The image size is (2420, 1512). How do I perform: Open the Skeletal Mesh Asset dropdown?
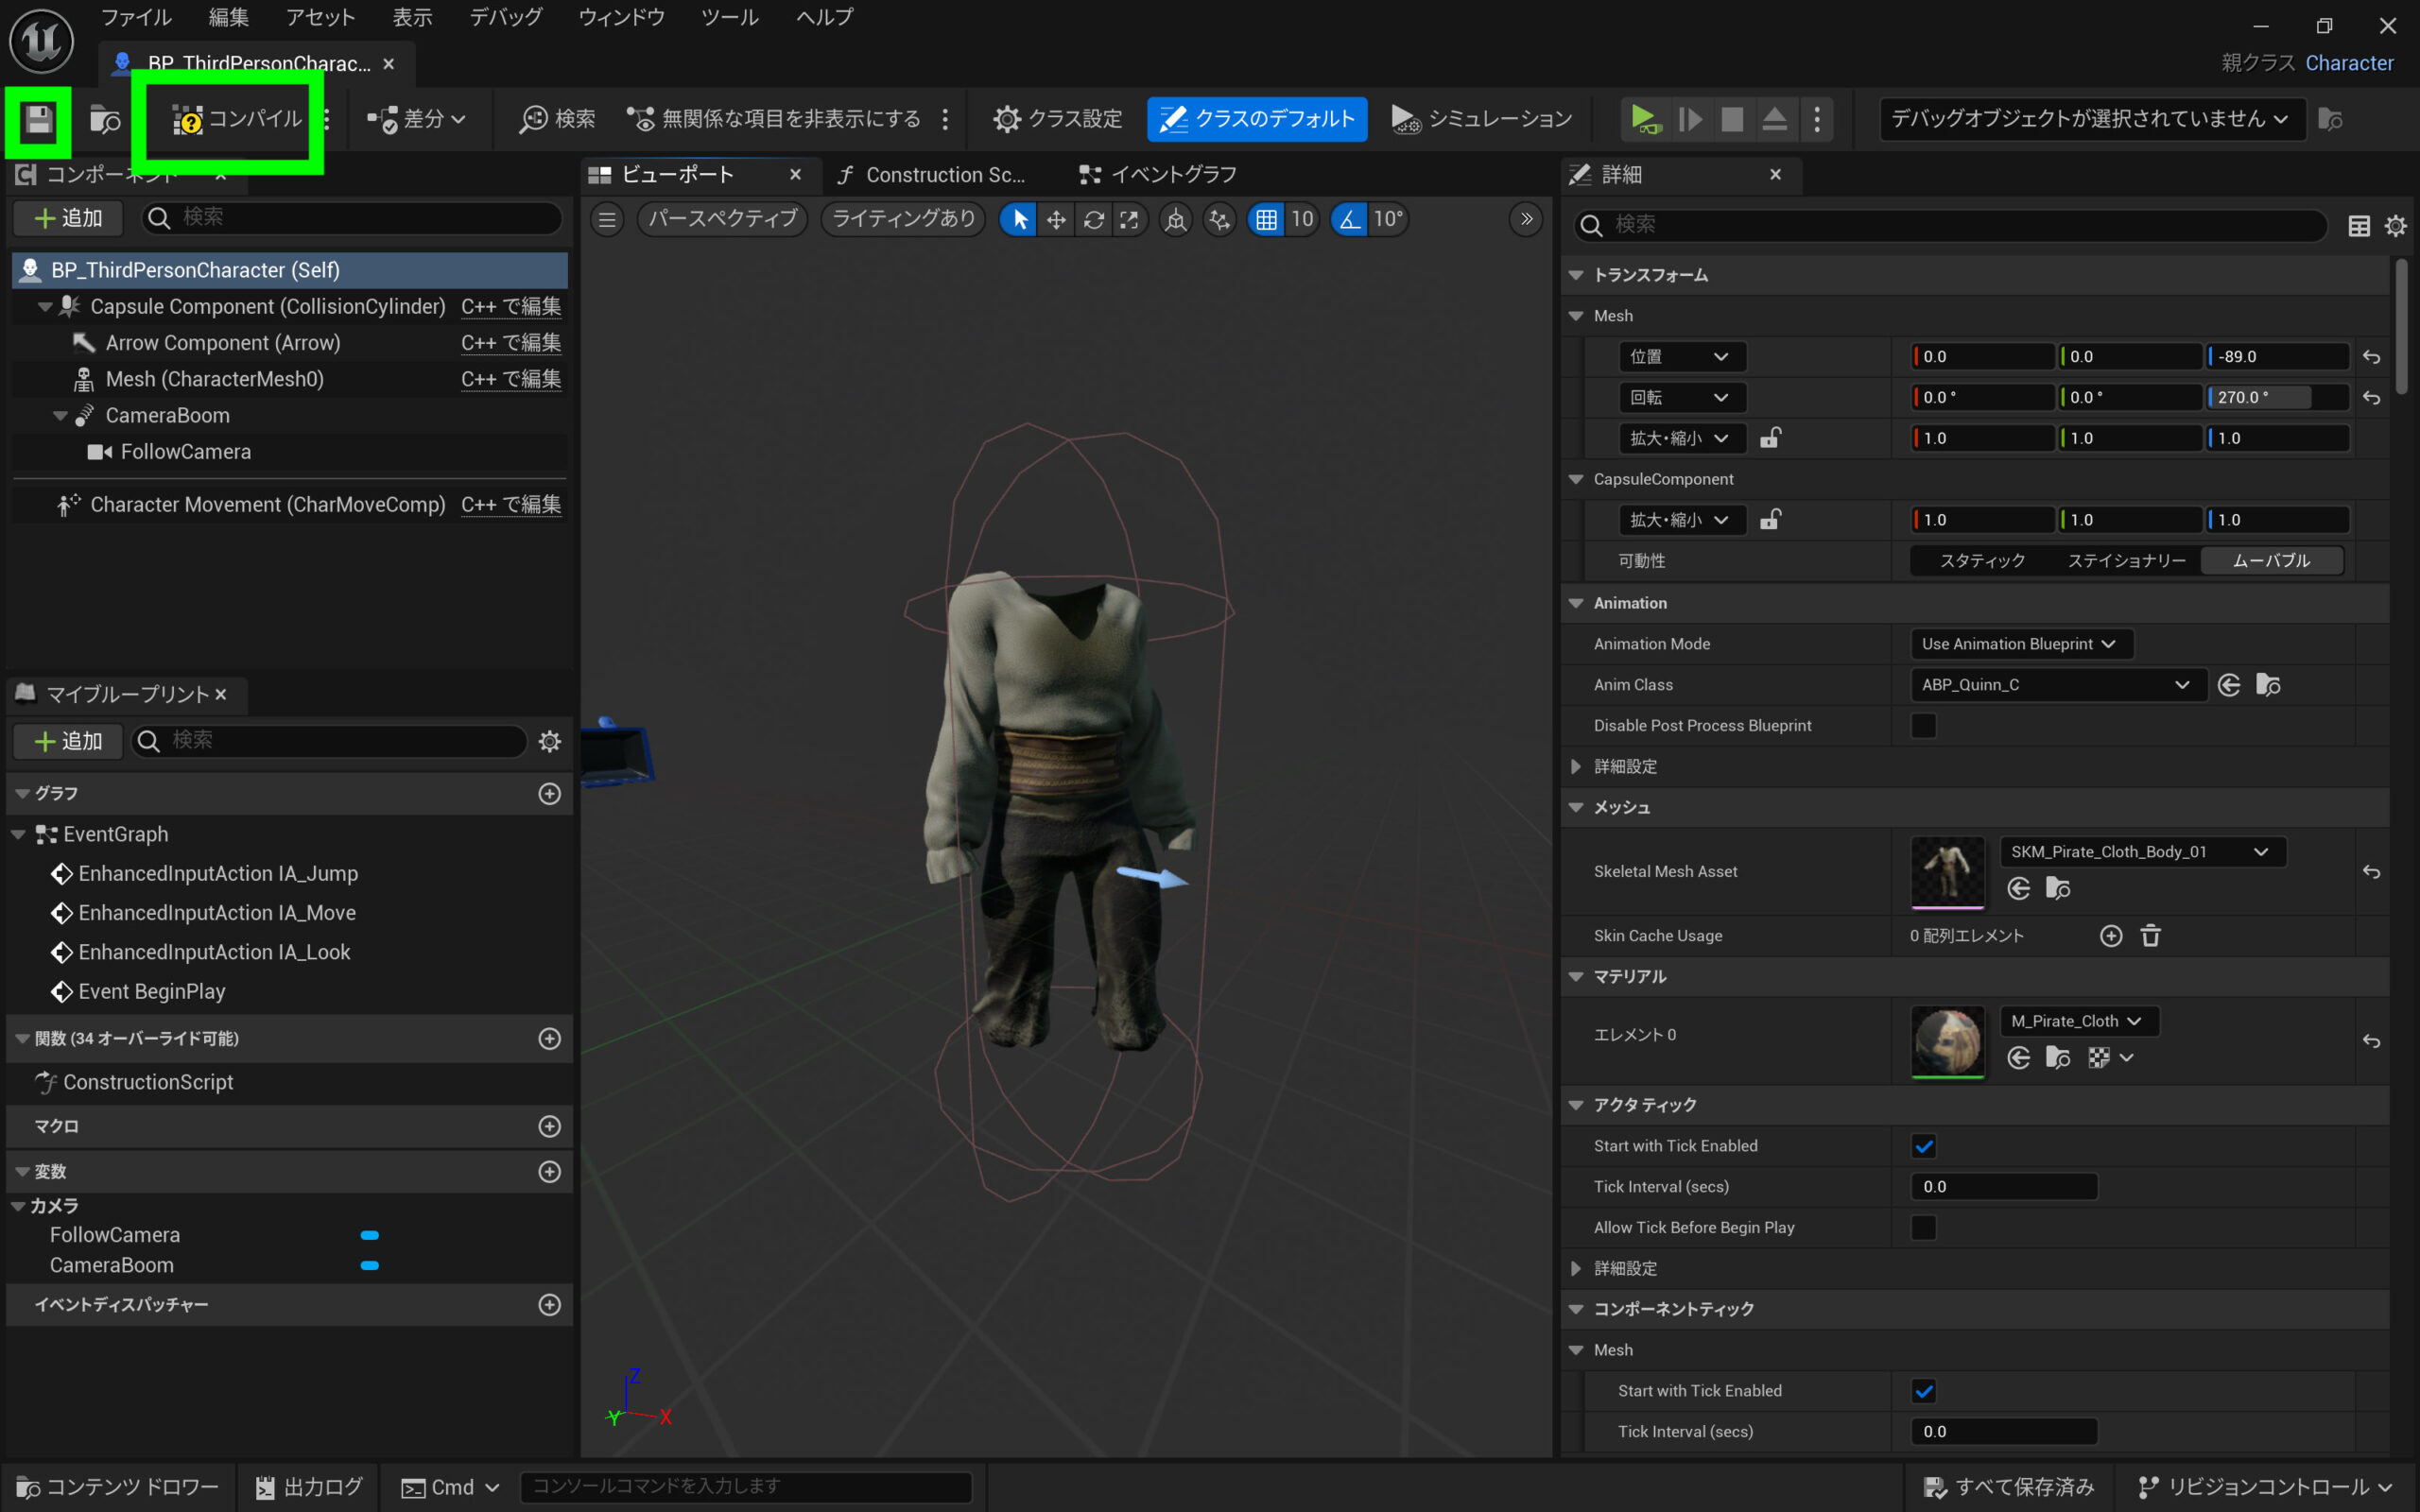click(x=2140, y=852)
